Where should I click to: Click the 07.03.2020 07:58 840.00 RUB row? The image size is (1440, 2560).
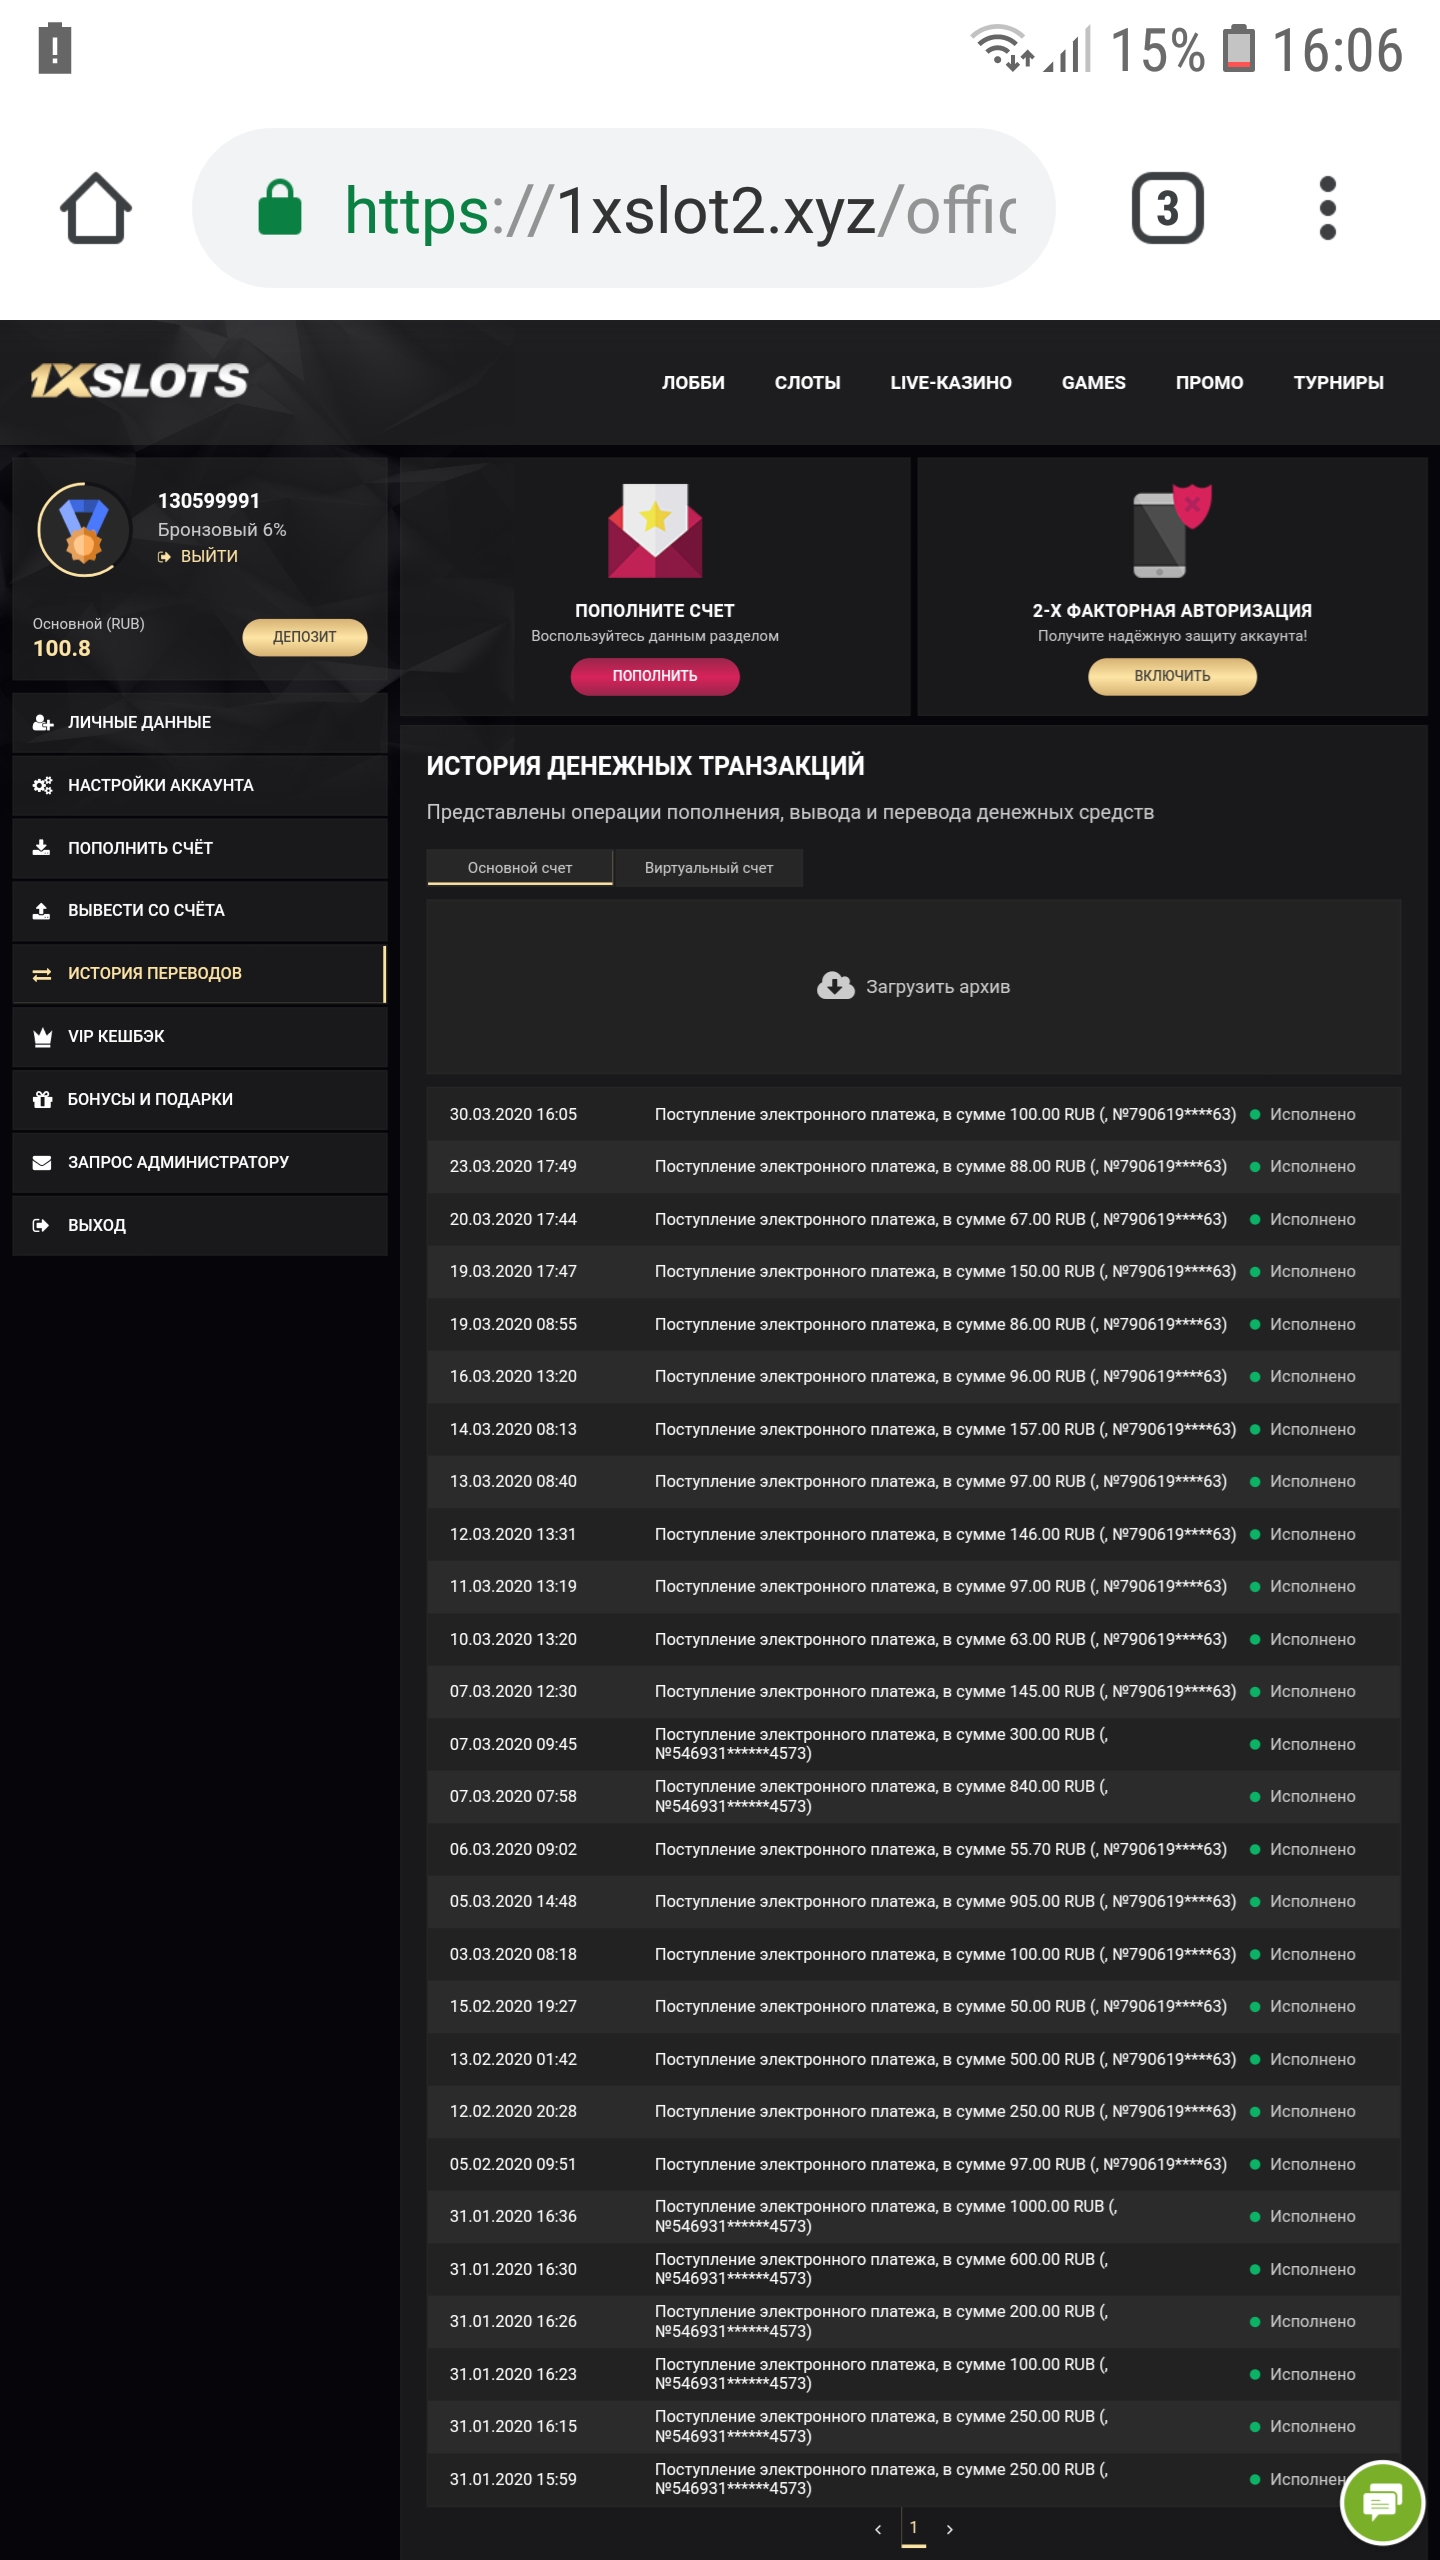913,1797
